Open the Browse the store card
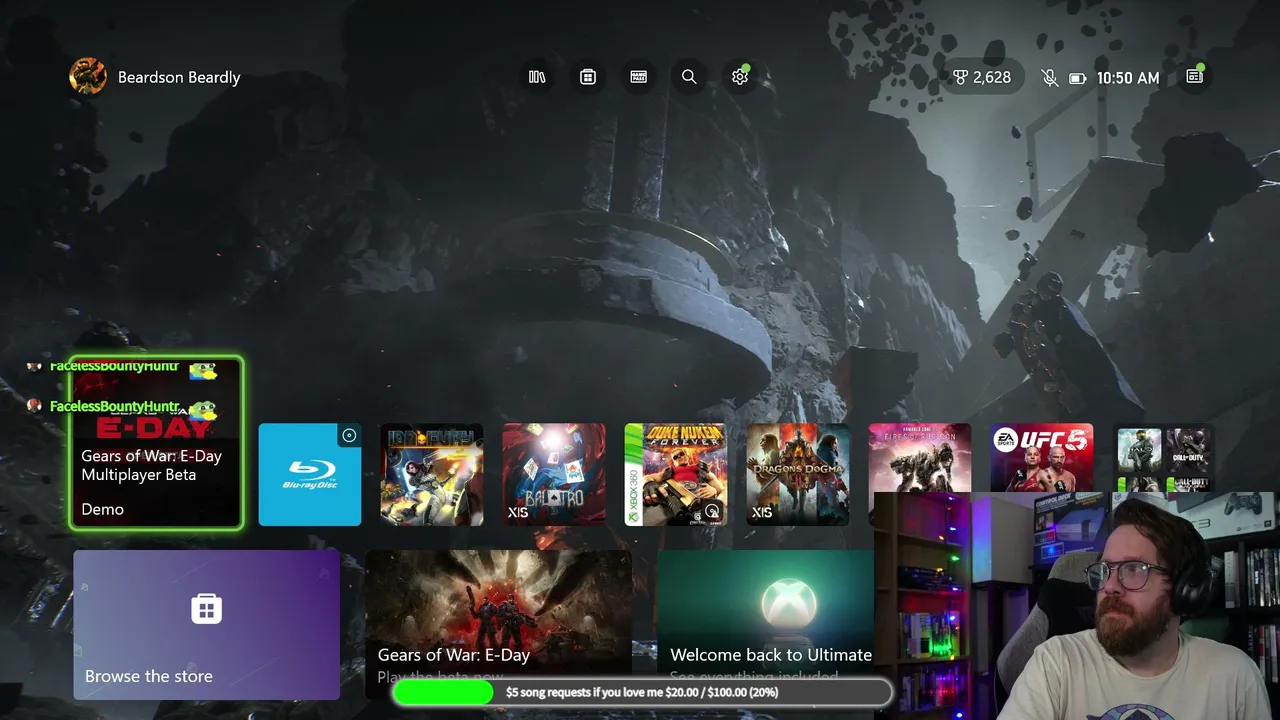Image resolution: width=1280 pixels, height=720 pixels. (207, 625)
